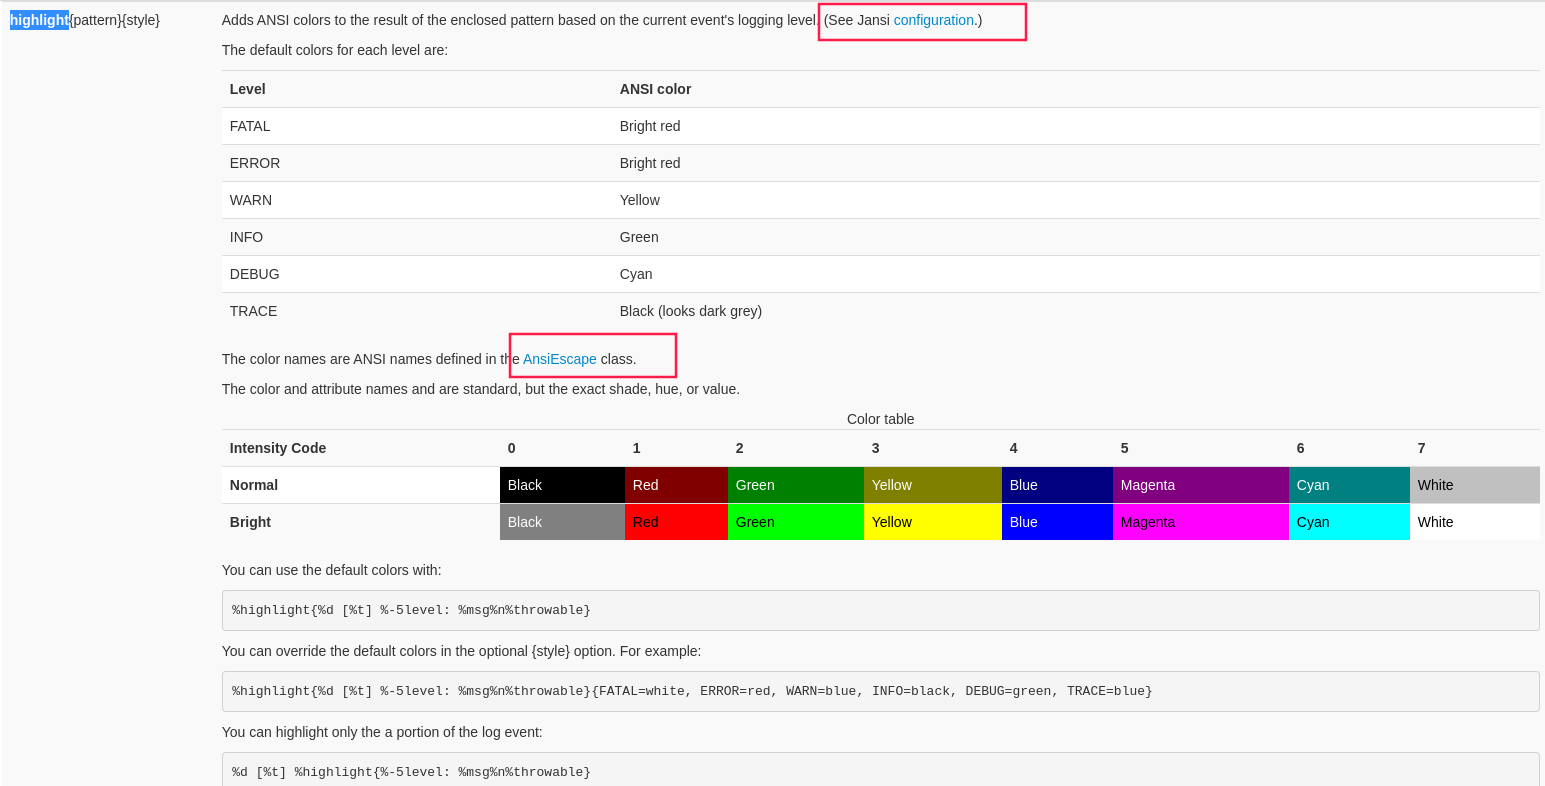Click the Normal White color swatch
Viewport: 1545px width, 786px height.
(1475, 485)
